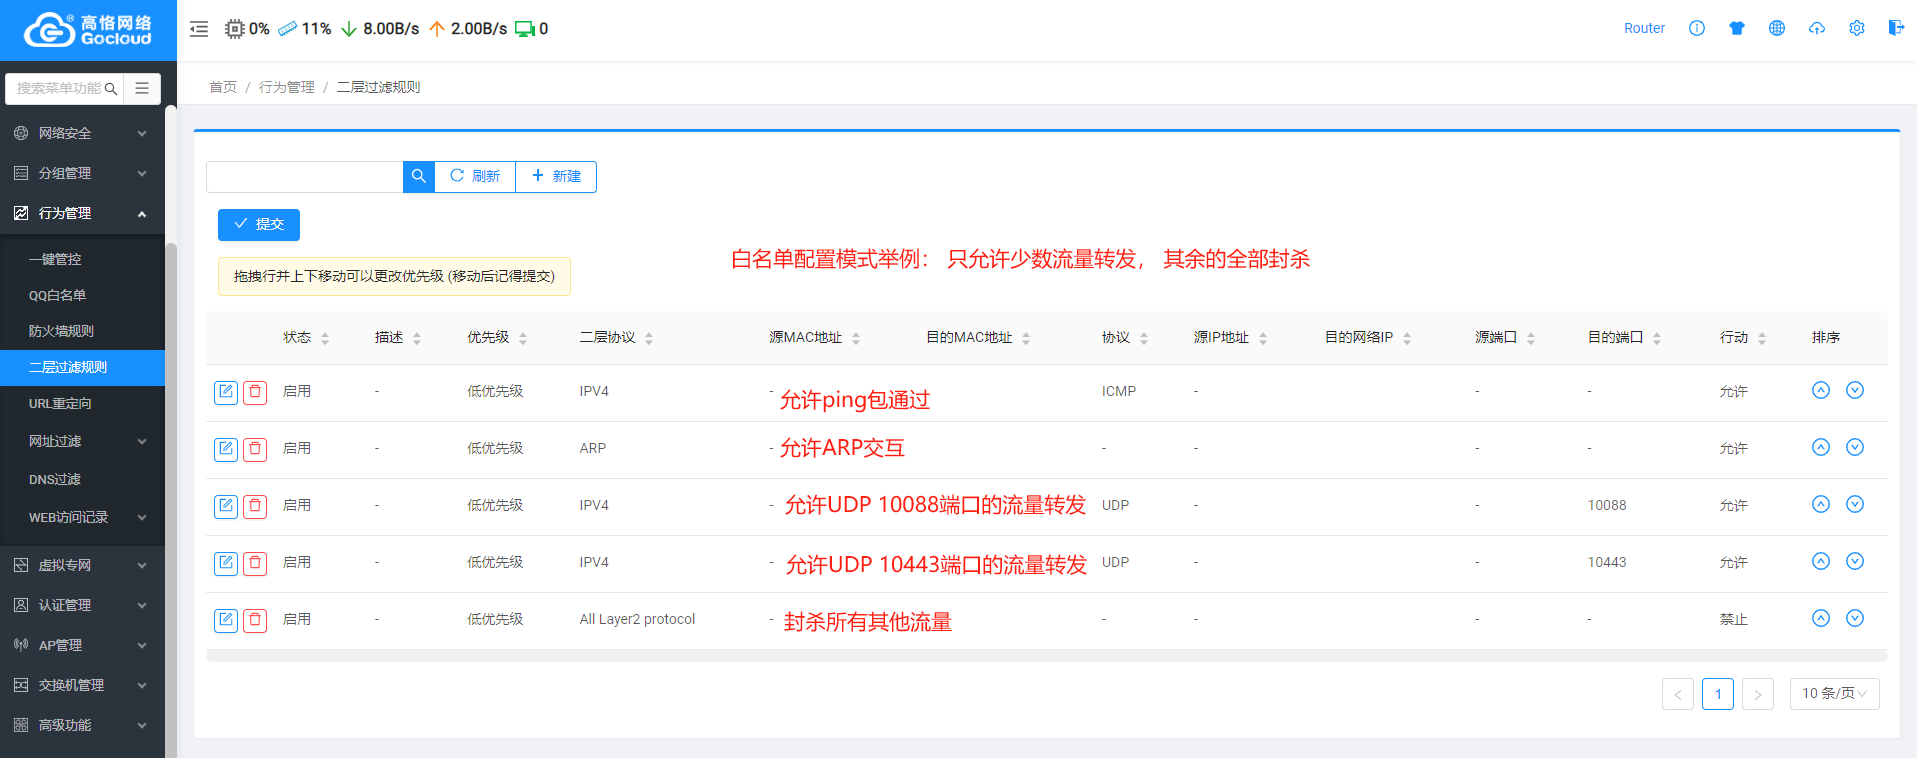Open the settings gear in top bar
Screen dimensions: 1917x758
(1856, 28)
